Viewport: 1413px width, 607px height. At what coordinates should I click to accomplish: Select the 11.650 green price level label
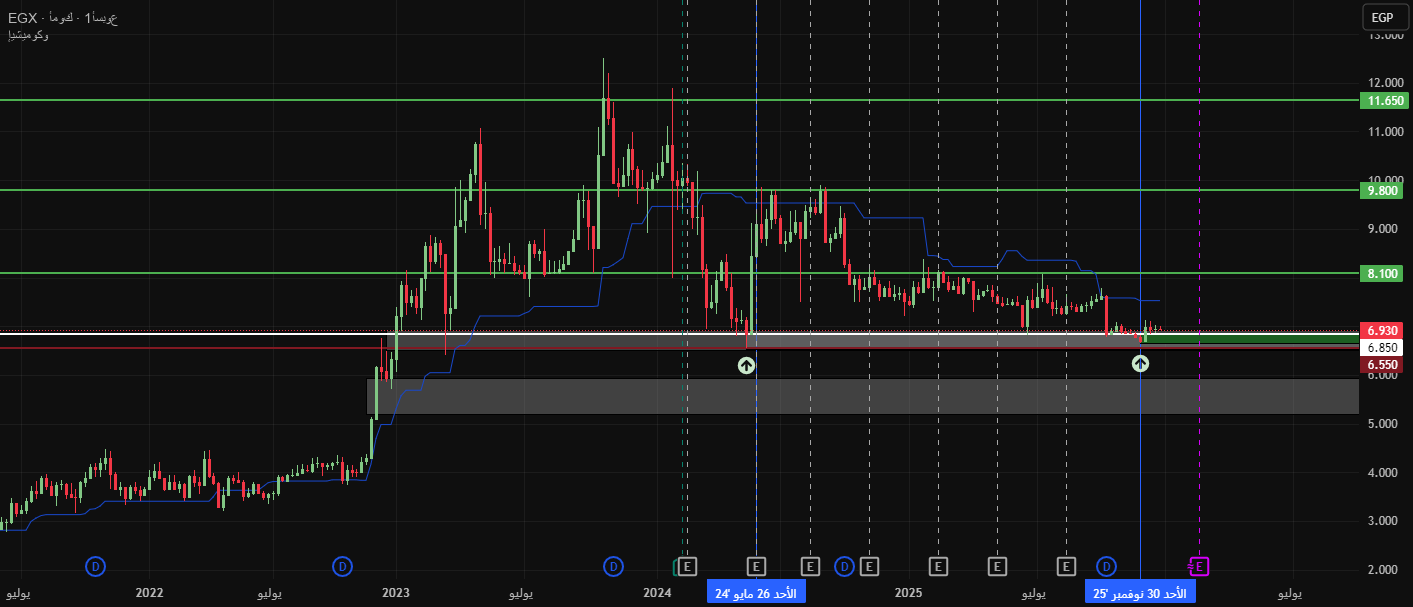(1385, 101)
